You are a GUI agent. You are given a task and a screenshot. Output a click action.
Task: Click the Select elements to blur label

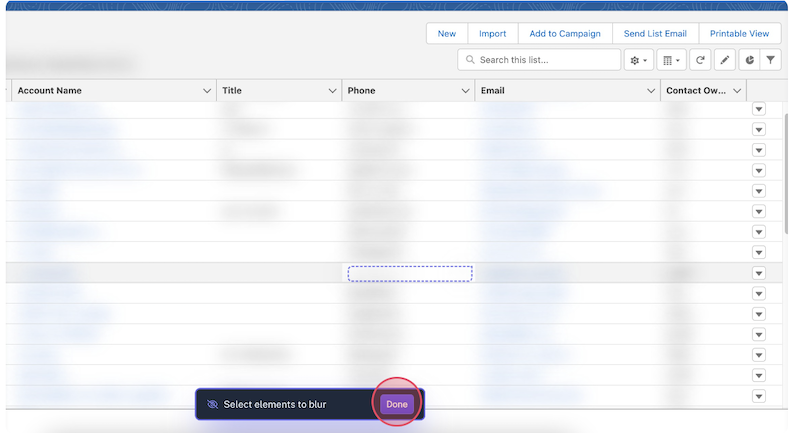274,404
